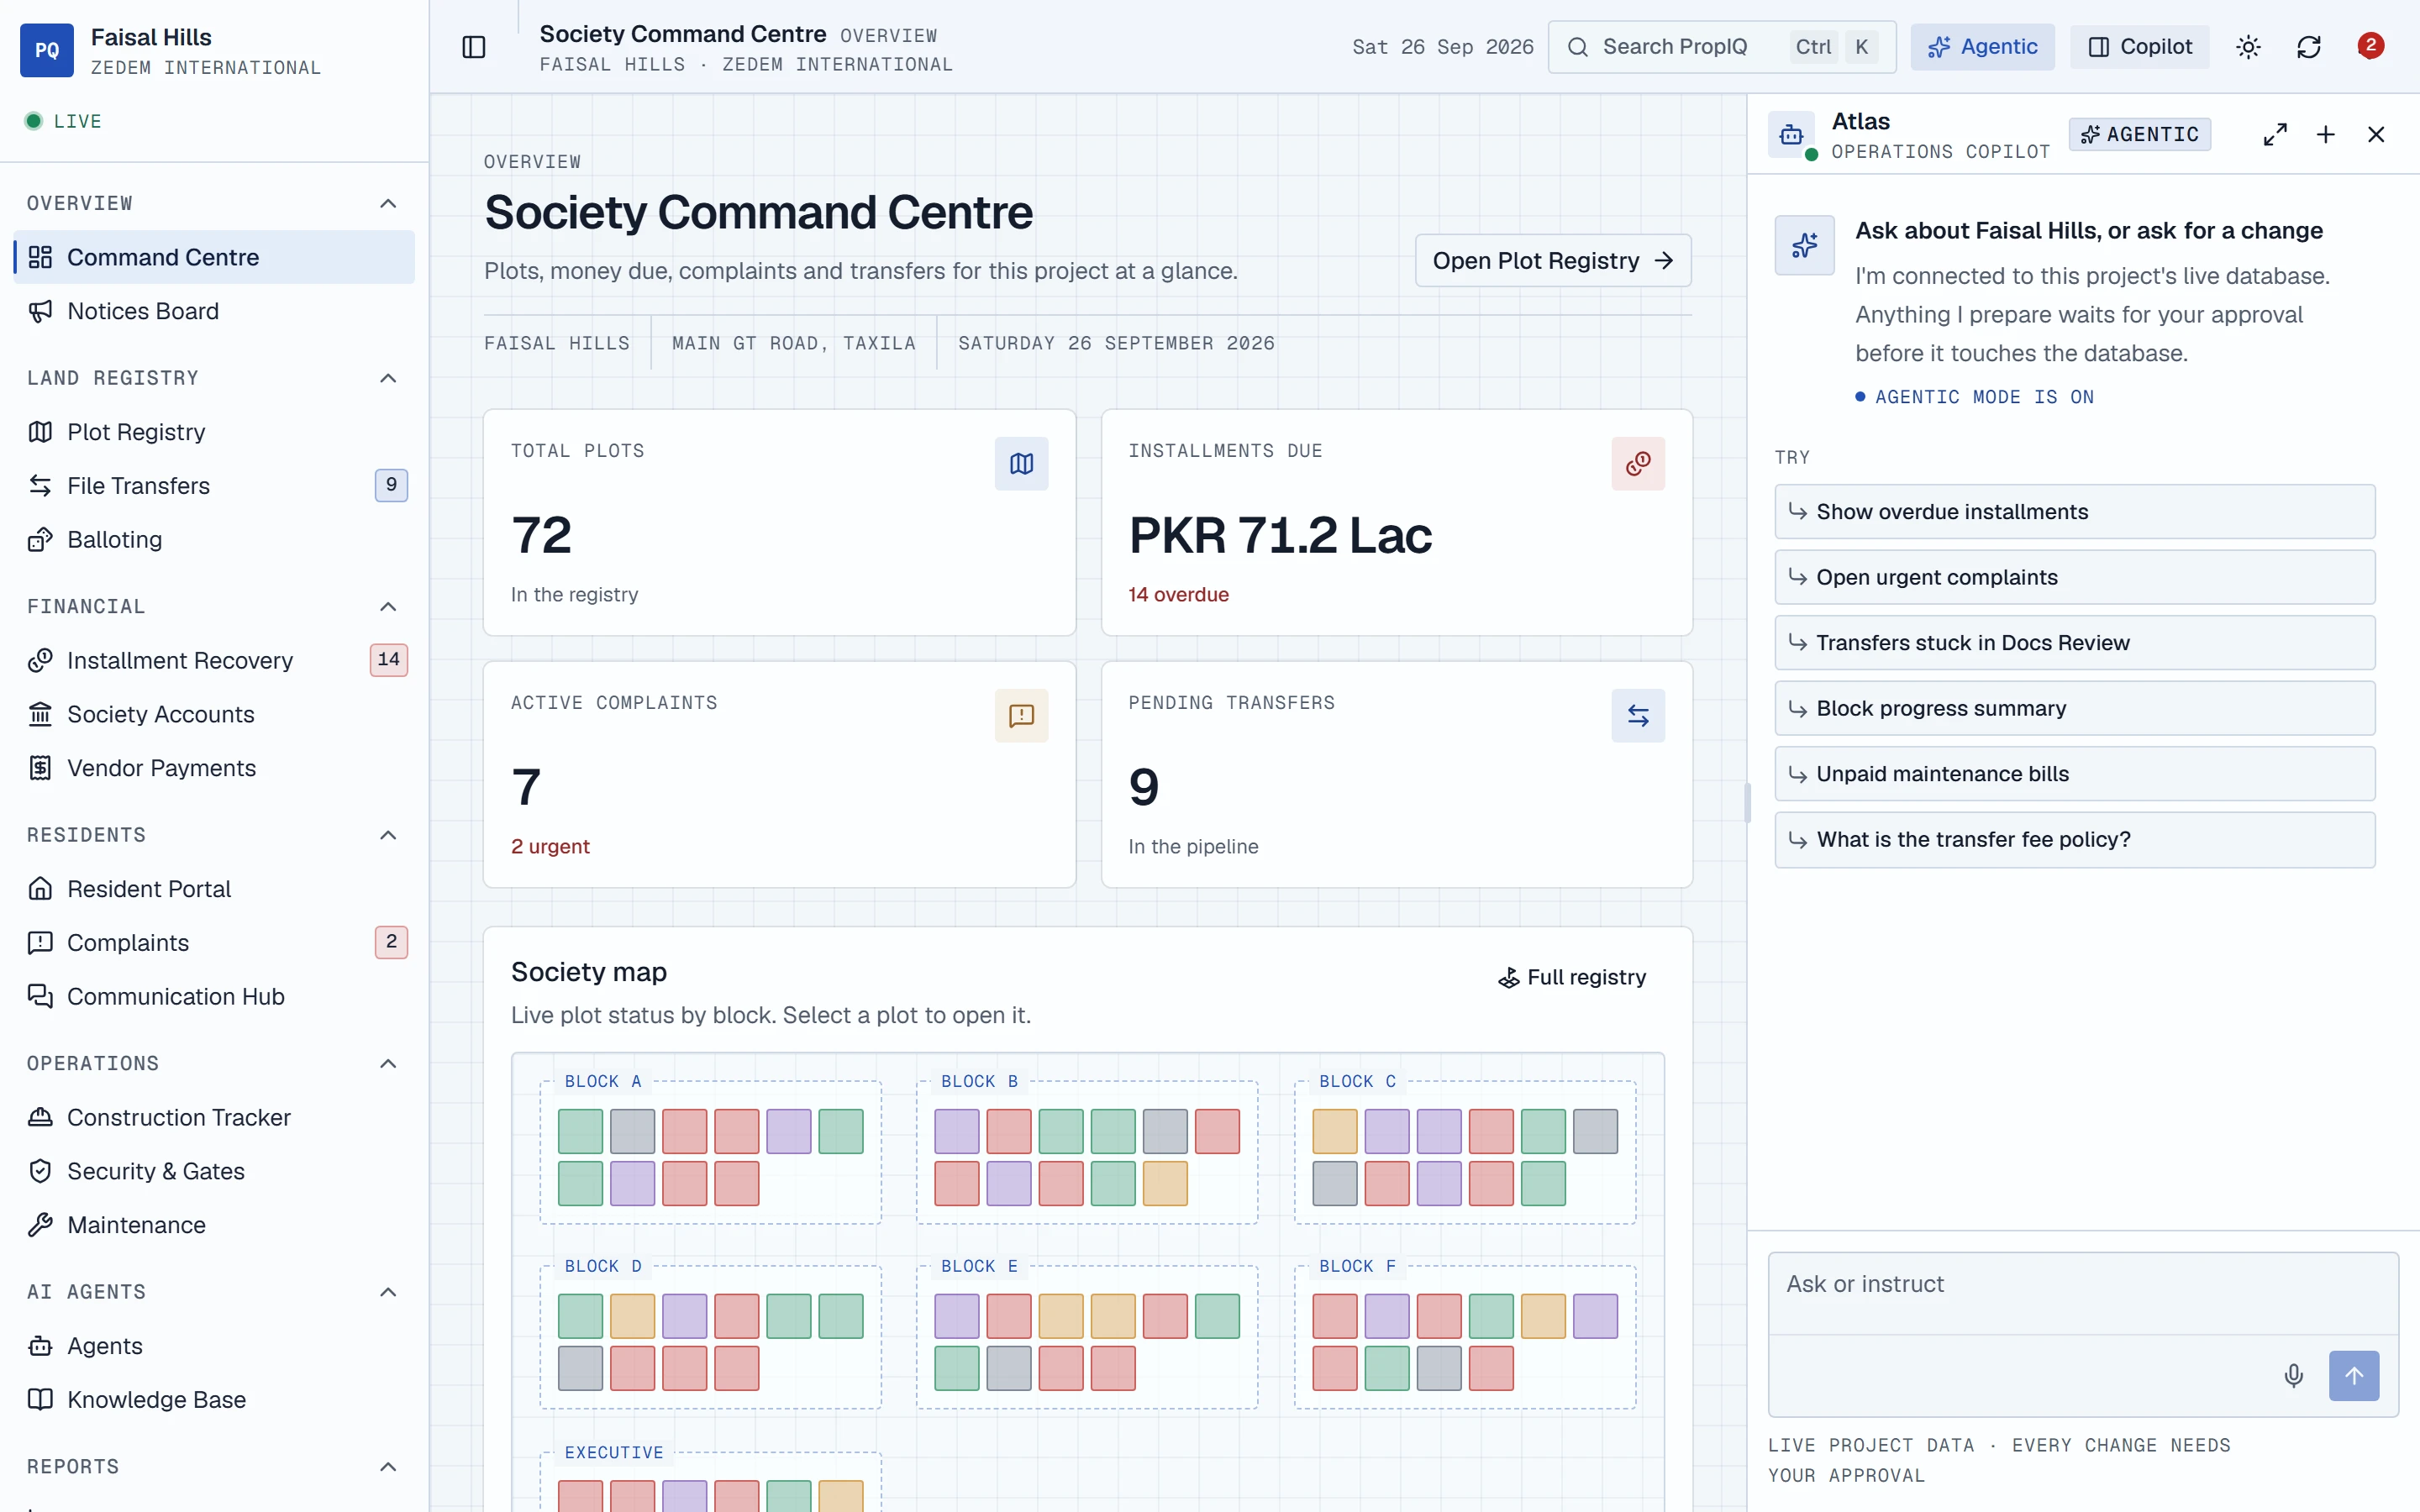The width and height of the screenshot is (2420, 1512).
Task: Enable Agentic mode in the top bar
Action: point(1982,47)
